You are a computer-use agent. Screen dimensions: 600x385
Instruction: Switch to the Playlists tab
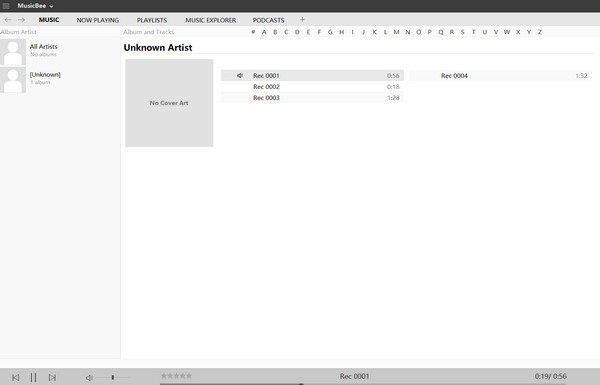pyautogui.click(x=152, y=20)
